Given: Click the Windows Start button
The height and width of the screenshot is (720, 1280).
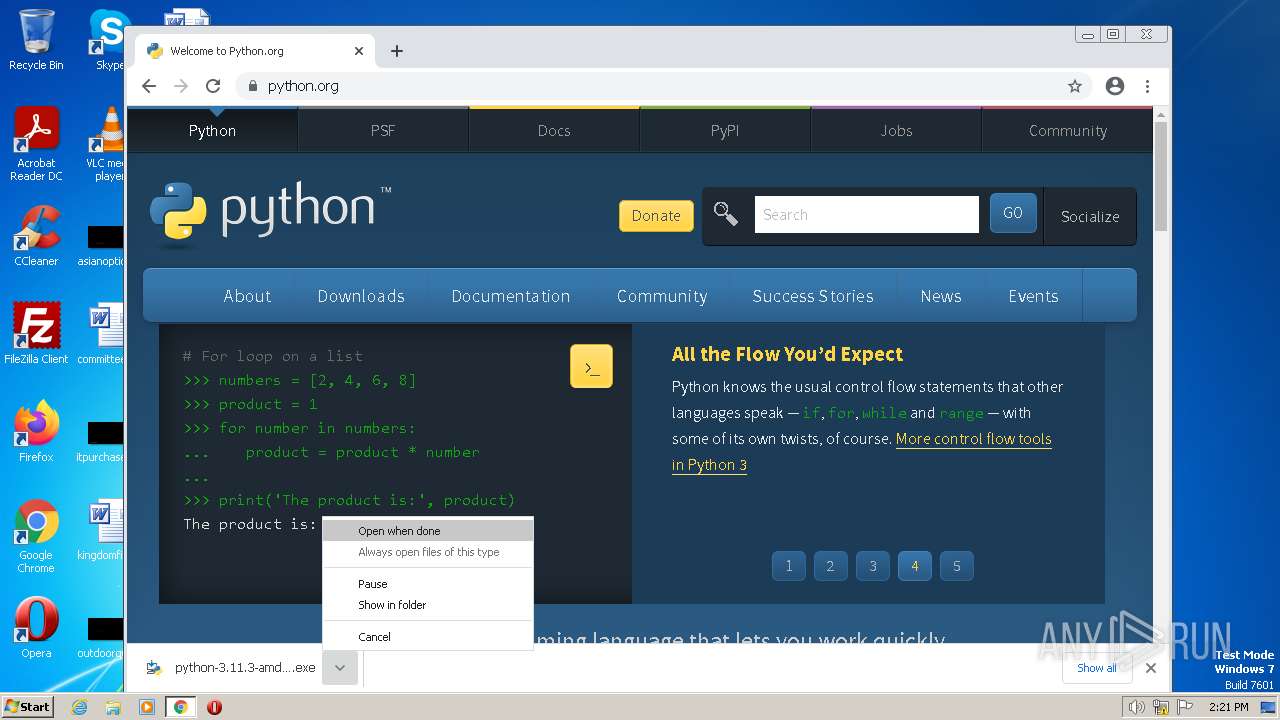Looking at the screenshot, I should pyautogui.click(x=28, y=707).
